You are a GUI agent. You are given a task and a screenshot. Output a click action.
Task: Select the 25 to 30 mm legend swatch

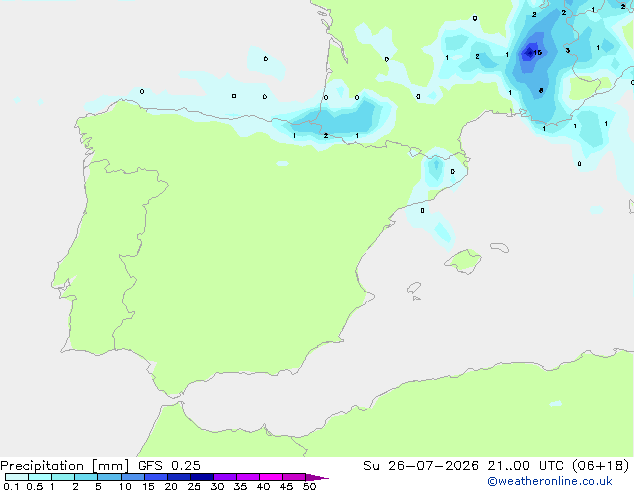202,477
